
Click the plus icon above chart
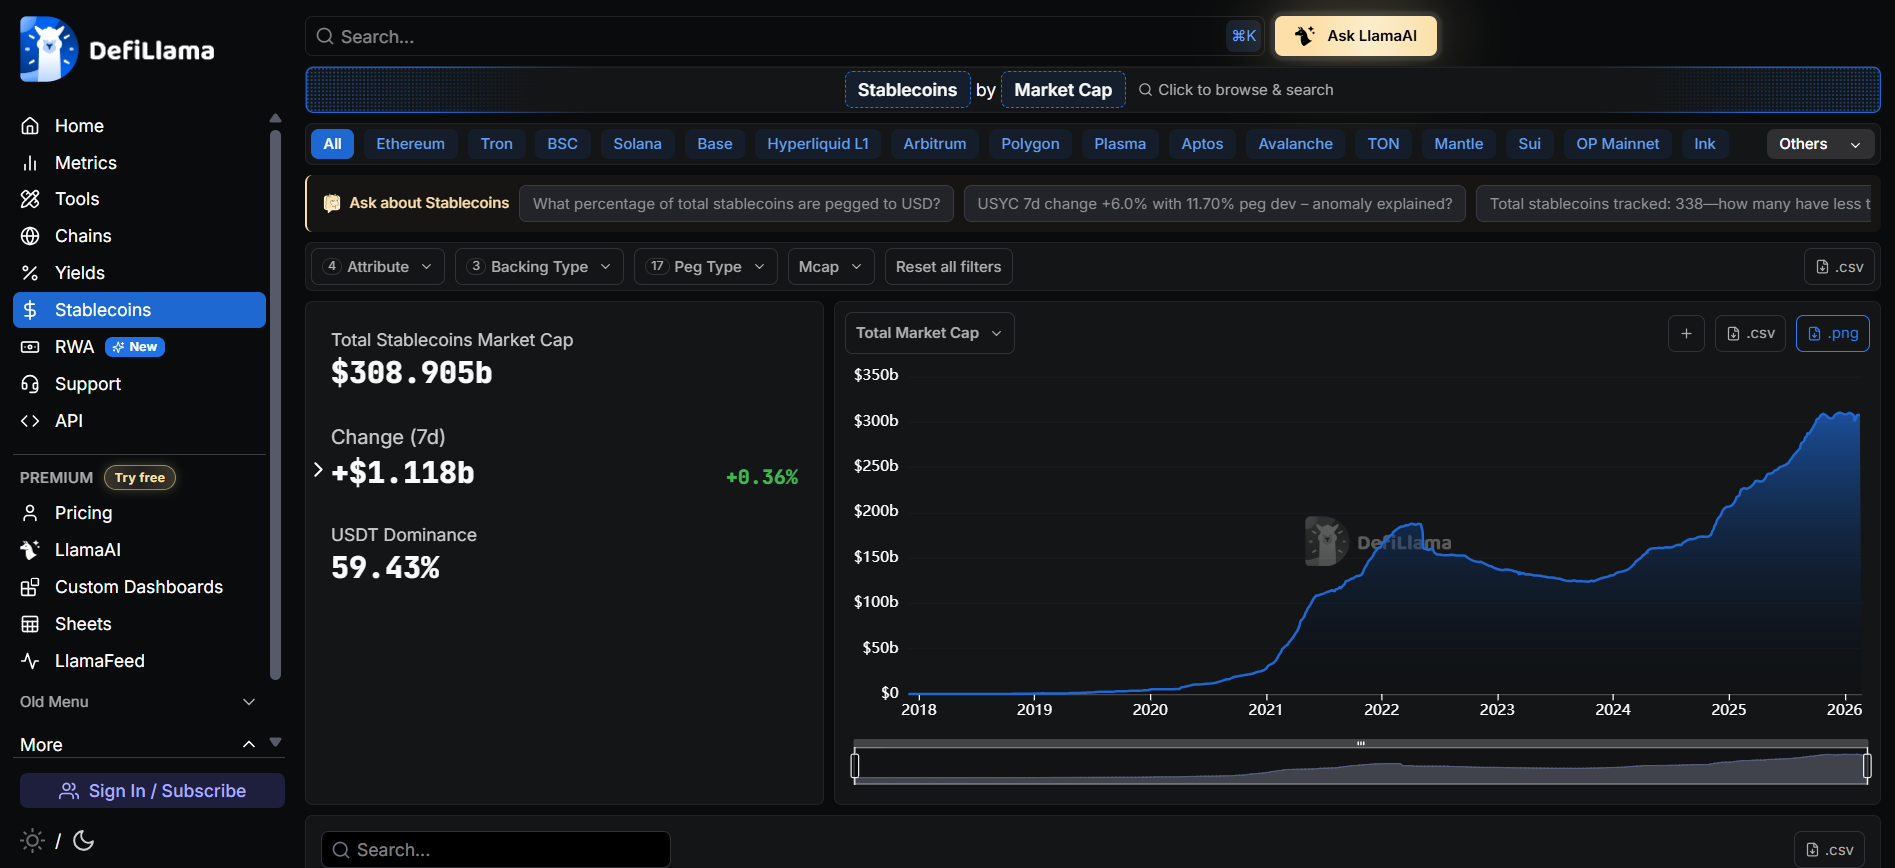(x=1686, y=334)
